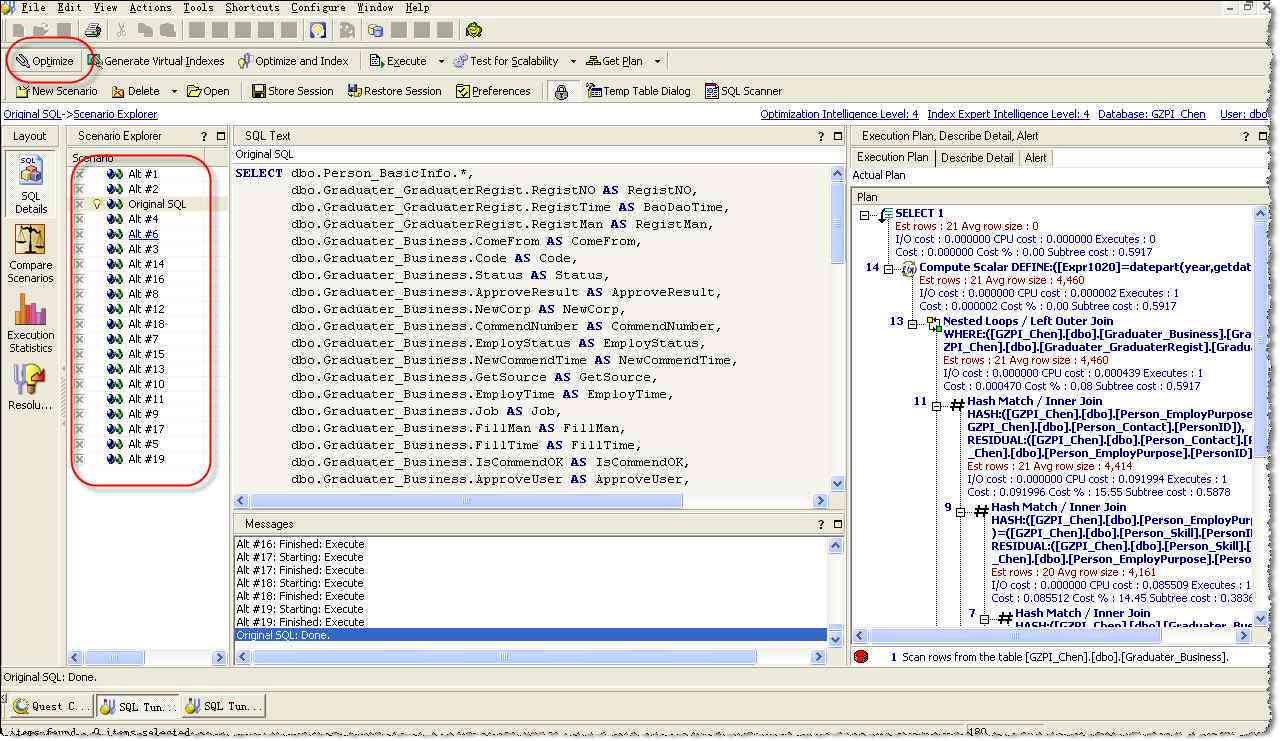Toggle the X mark beside Alt #4
Viewport: 1280px width, 741px height.
pos(79,219)
